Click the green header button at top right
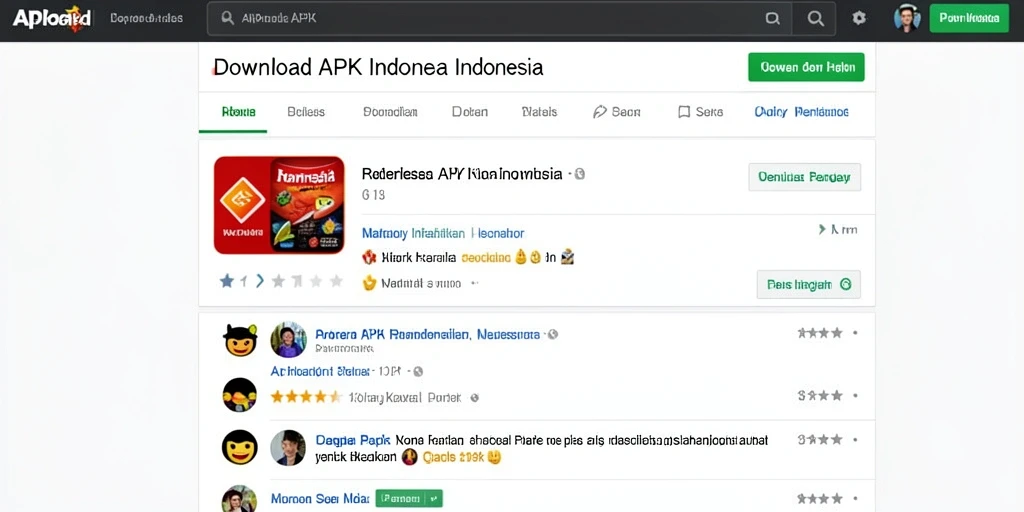The width and height of the screenshot is (1024, 512). [968, 18]
